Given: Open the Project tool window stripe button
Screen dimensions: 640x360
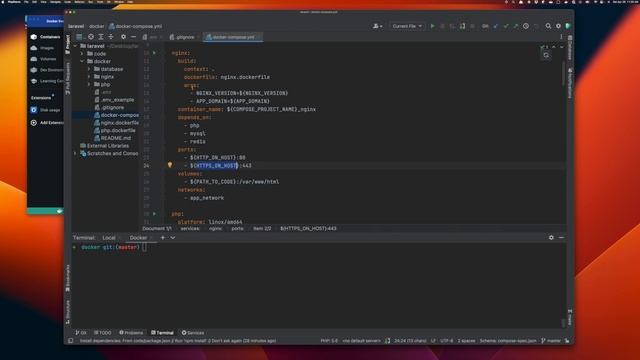Looking at the screenshot, I should [68, 44].
